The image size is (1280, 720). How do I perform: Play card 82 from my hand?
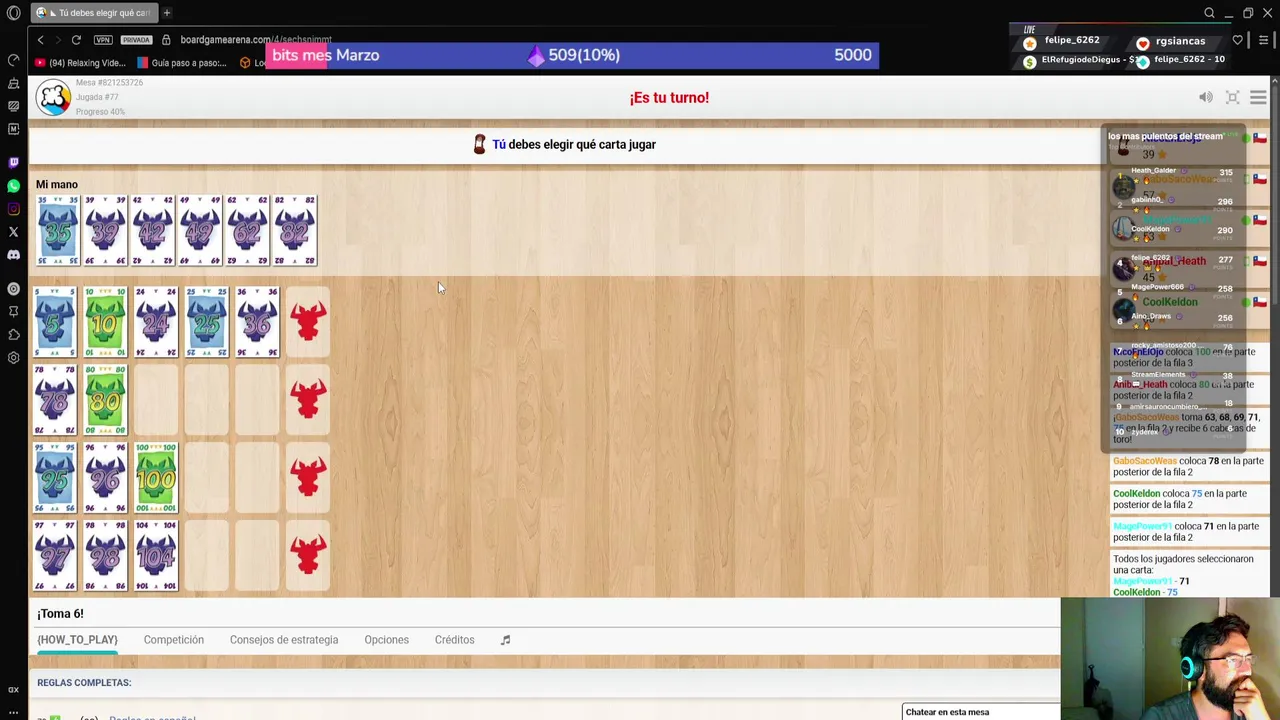pyautogui.click(x=295, y=231)
